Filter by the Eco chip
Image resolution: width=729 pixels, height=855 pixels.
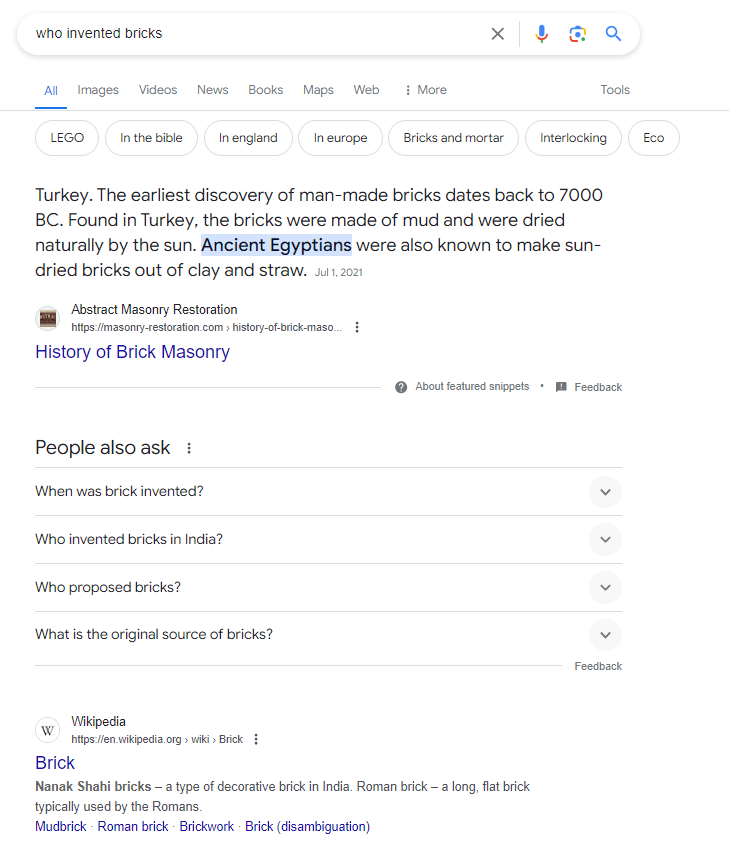coord(654,138)
